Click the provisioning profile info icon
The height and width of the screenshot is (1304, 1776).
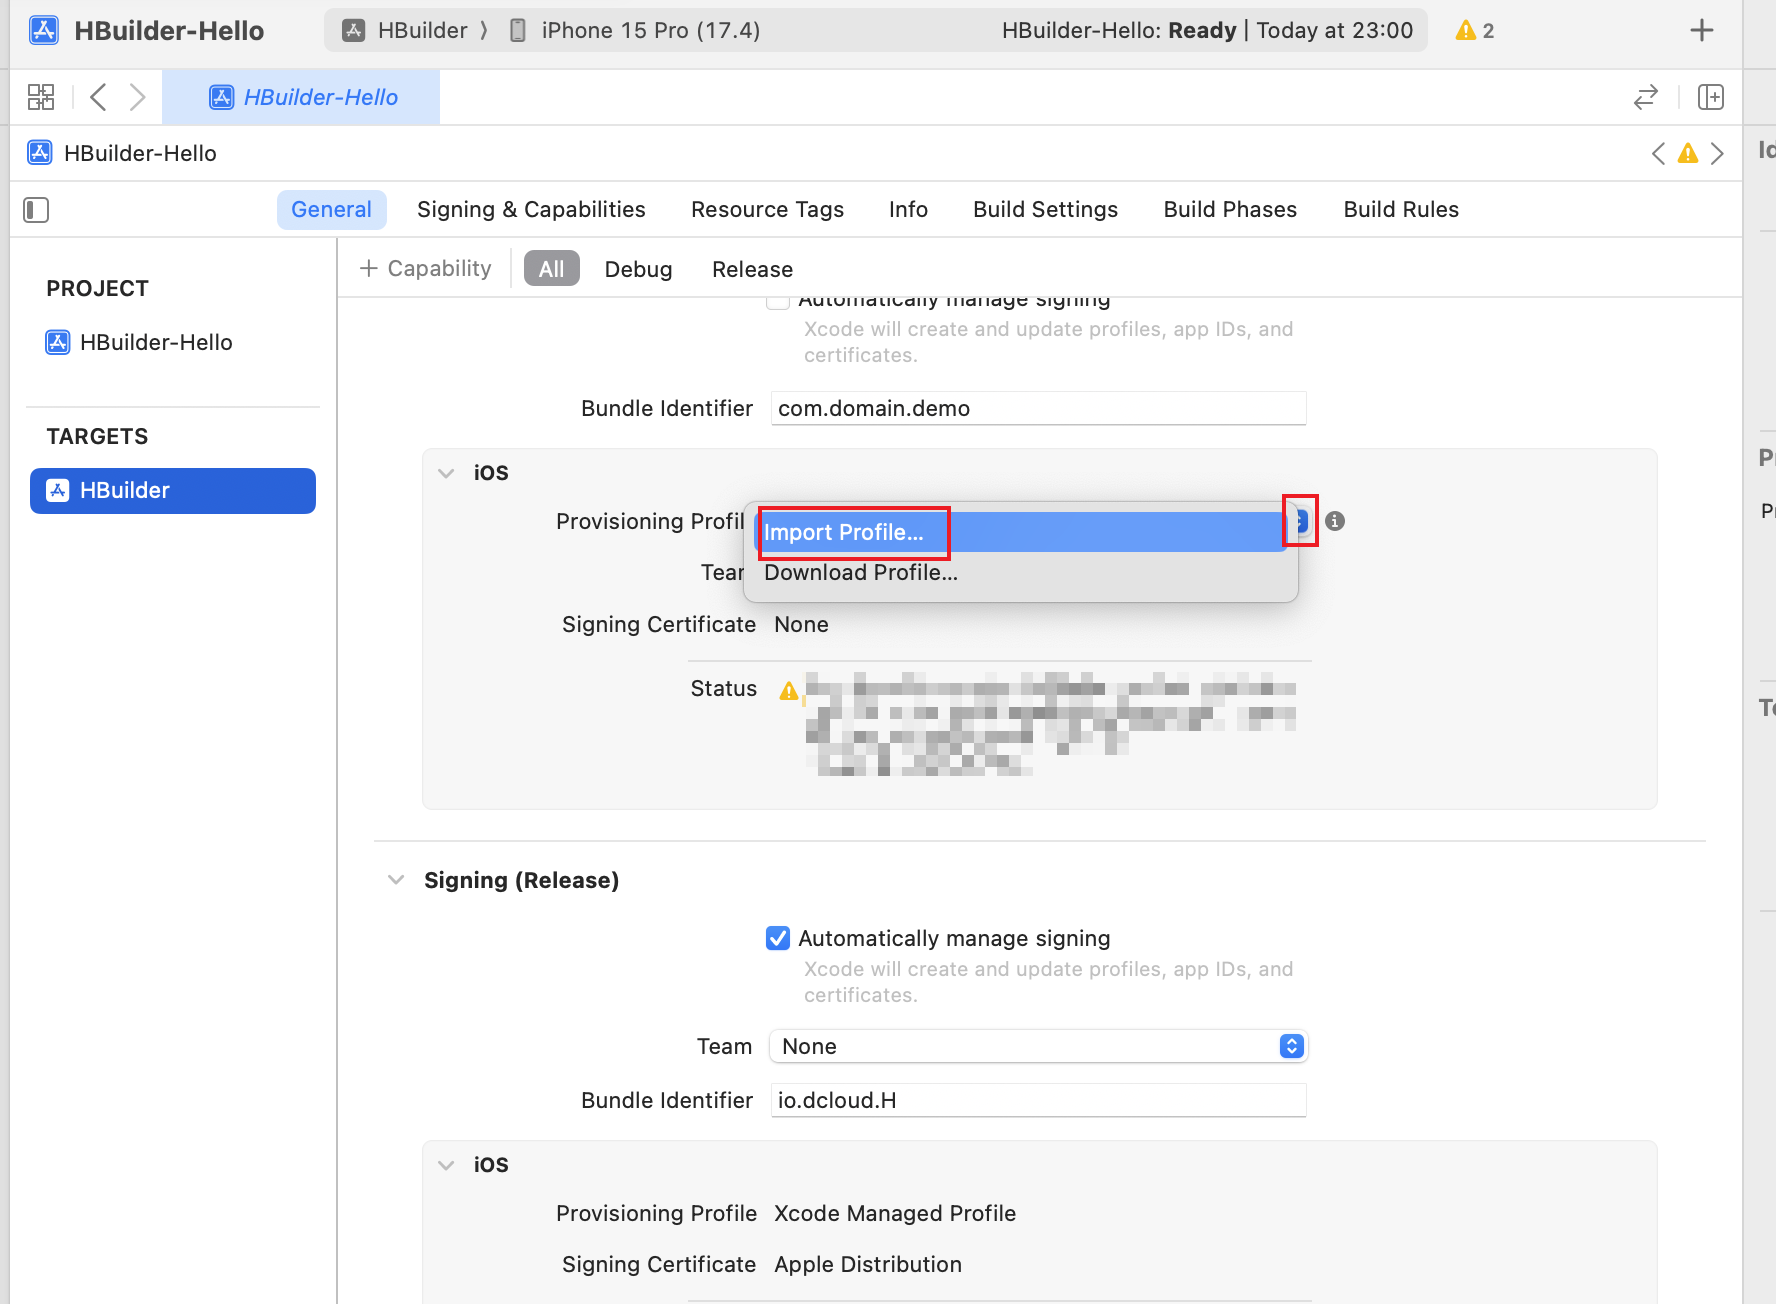[x=1335, y=521]
